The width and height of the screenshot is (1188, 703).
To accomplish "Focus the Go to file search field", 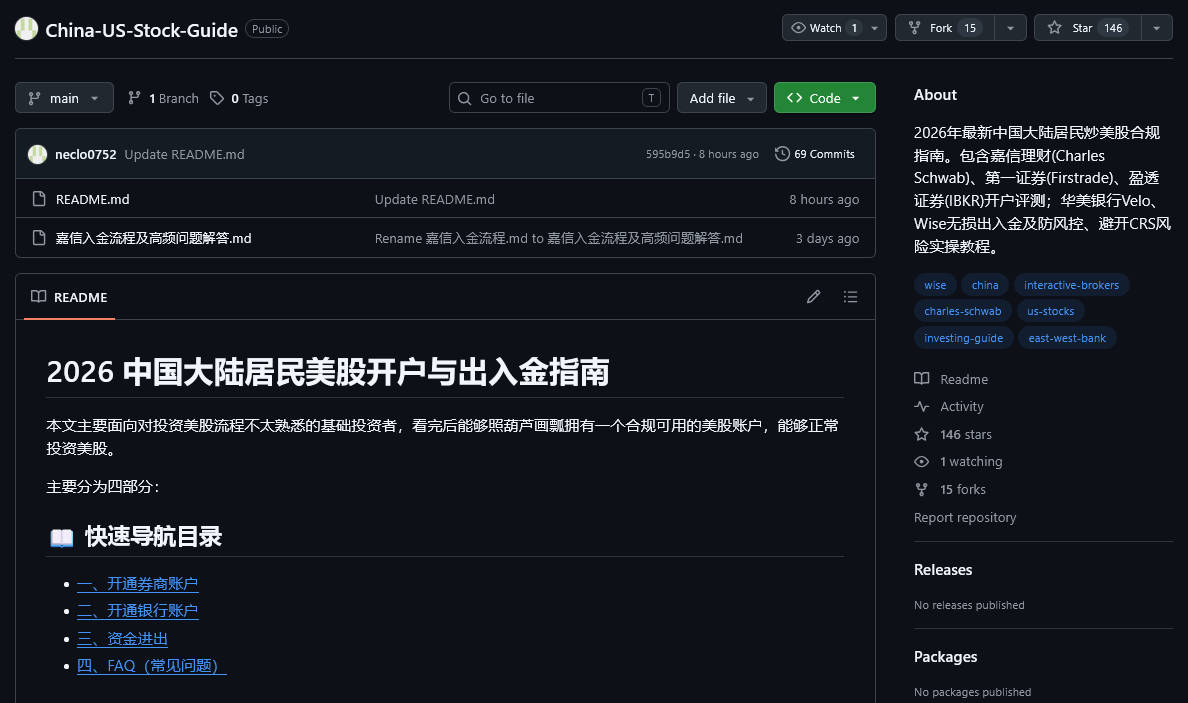I will coord(559,98).
